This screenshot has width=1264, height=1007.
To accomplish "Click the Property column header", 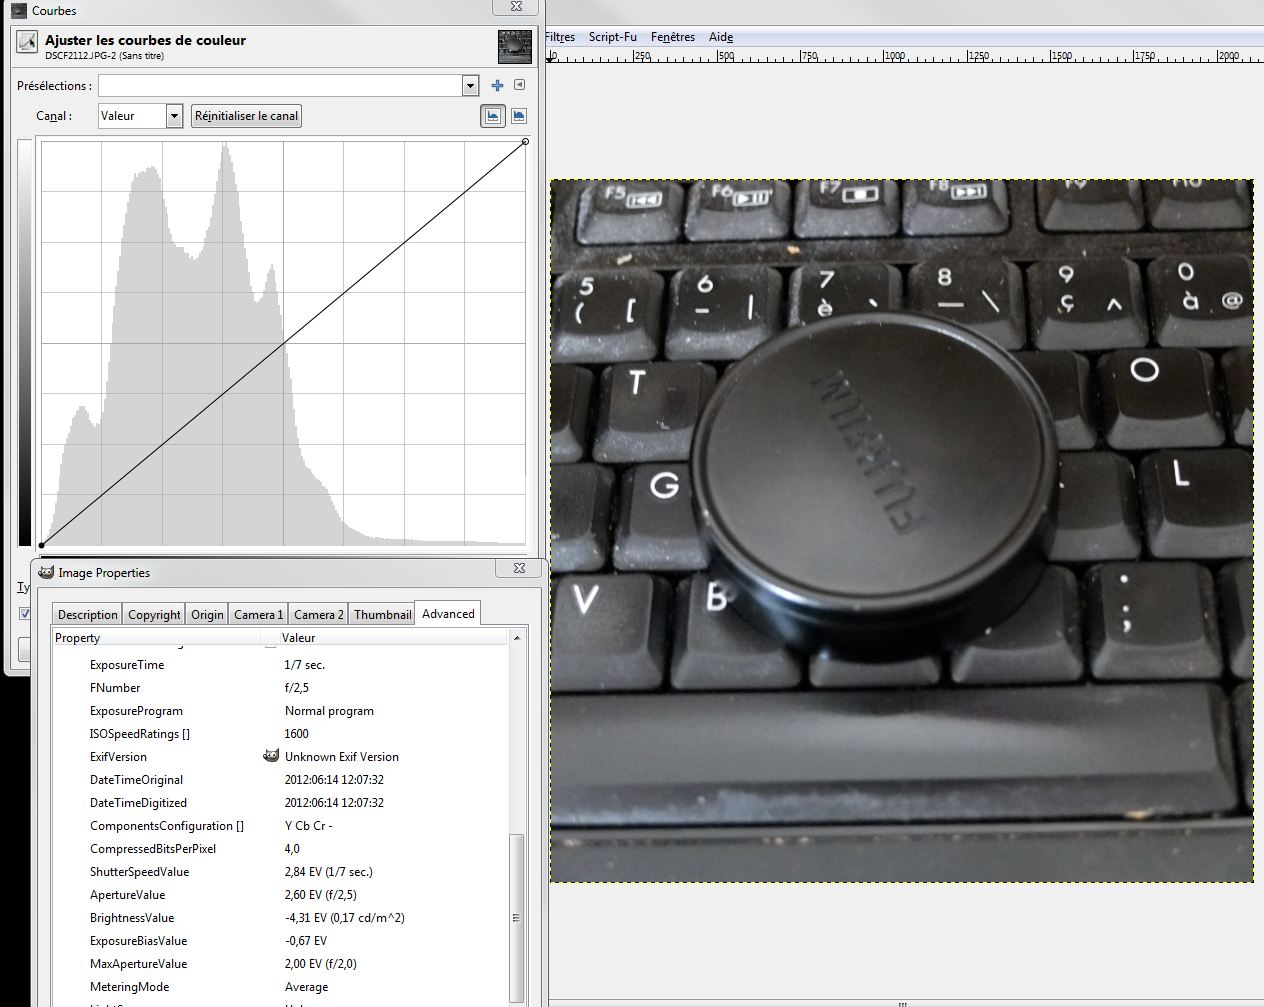I will click(x=156, y=638).
